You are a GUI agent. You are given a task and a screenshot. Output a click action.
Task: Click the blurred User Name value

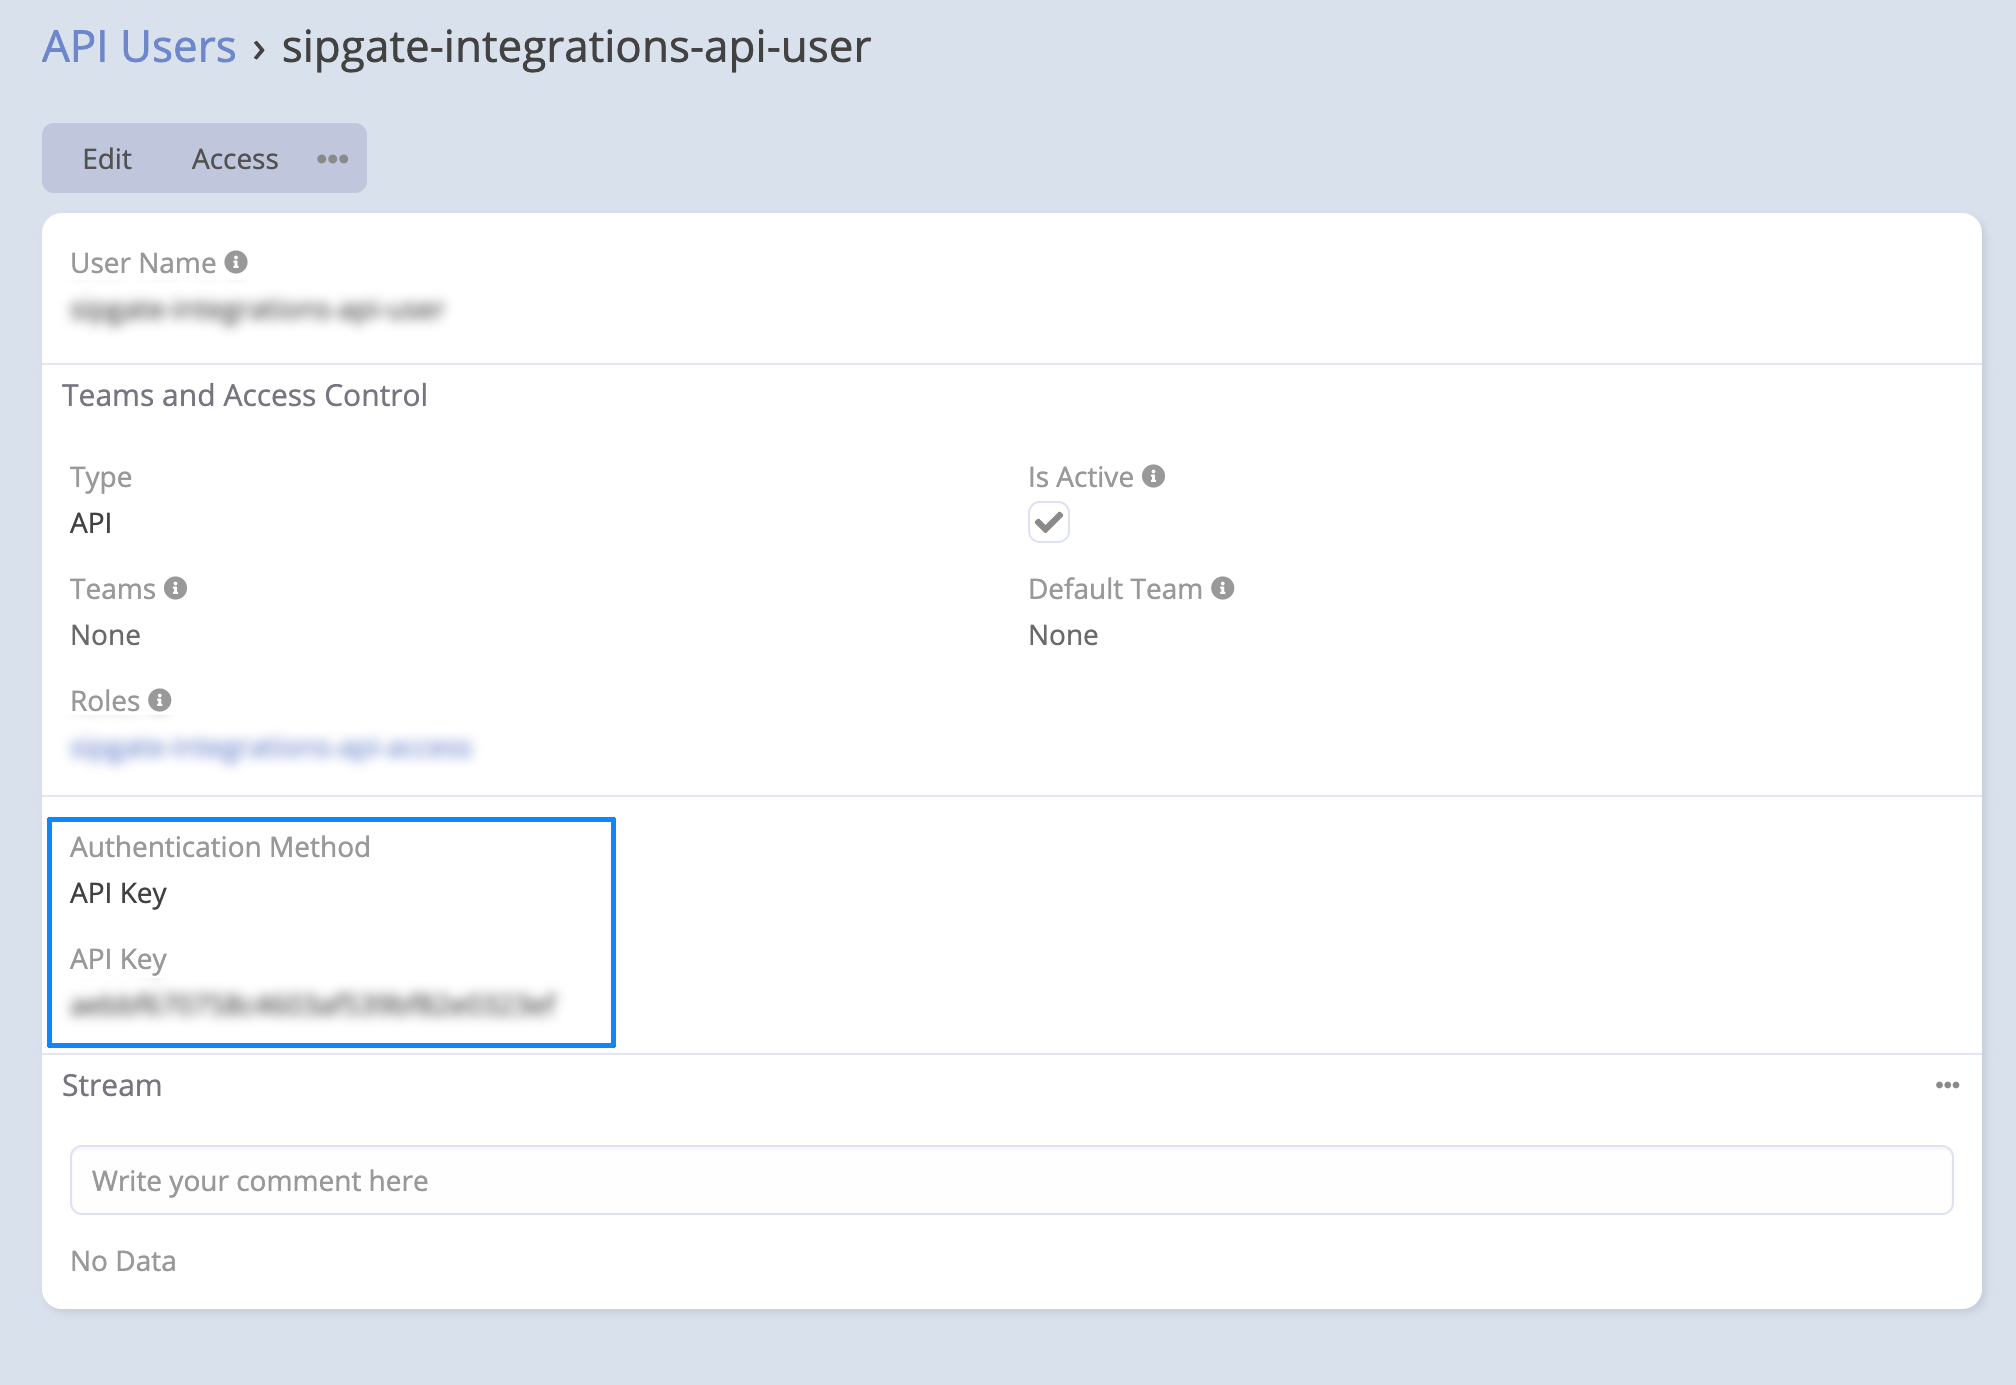pos(256,310)
